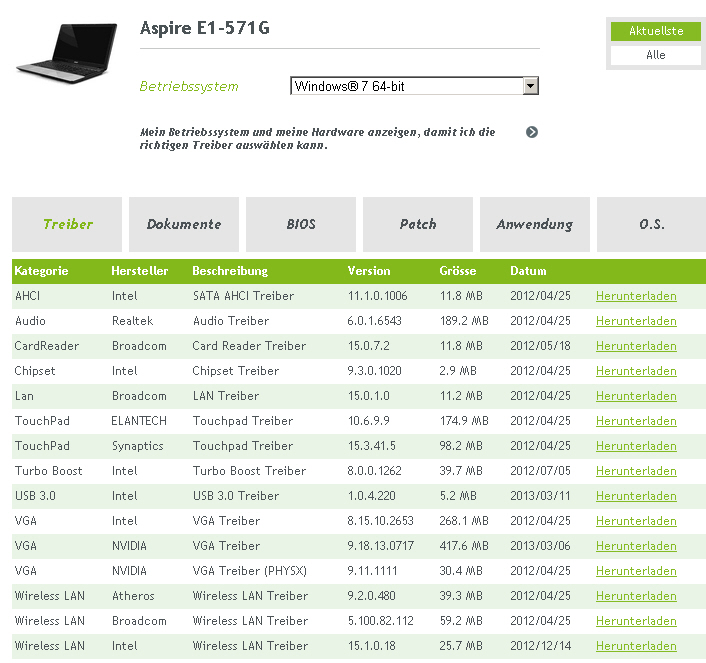Download the ELANTECH Touchpad Treiber

[x=636, y=421]
